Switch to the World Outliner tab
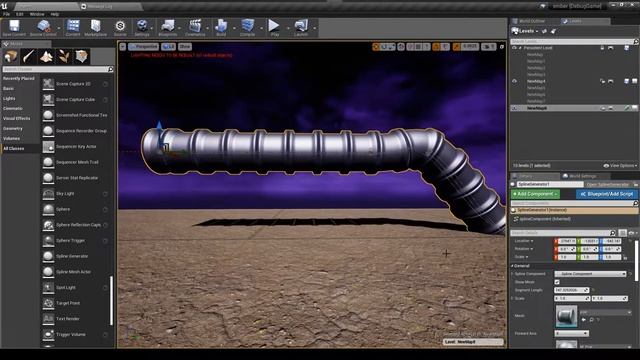640x360 pixels. (x=532, y=21)
